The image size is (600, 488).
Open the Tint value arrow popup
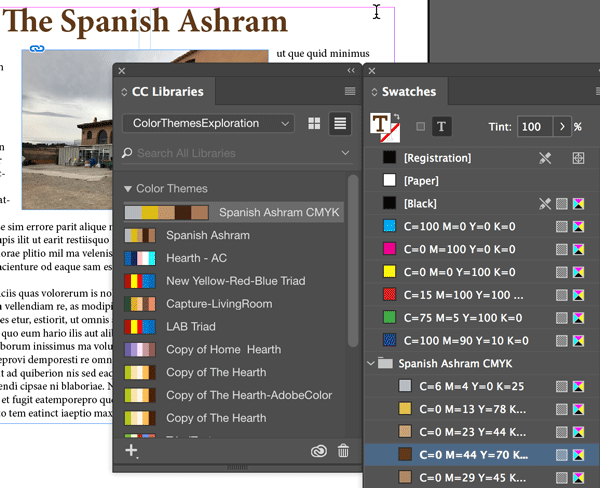(563, 127)
